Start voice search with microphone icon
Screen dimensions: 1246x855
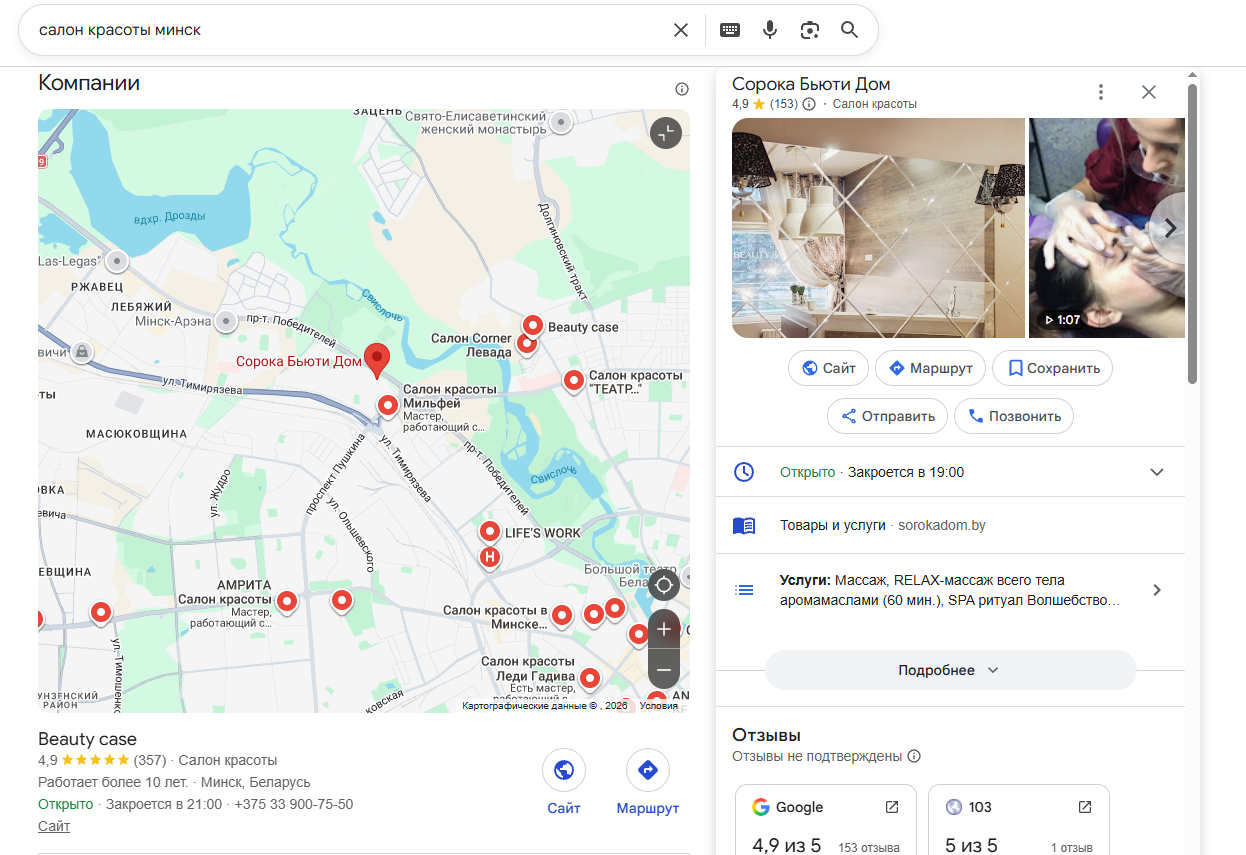coord(770,30)
